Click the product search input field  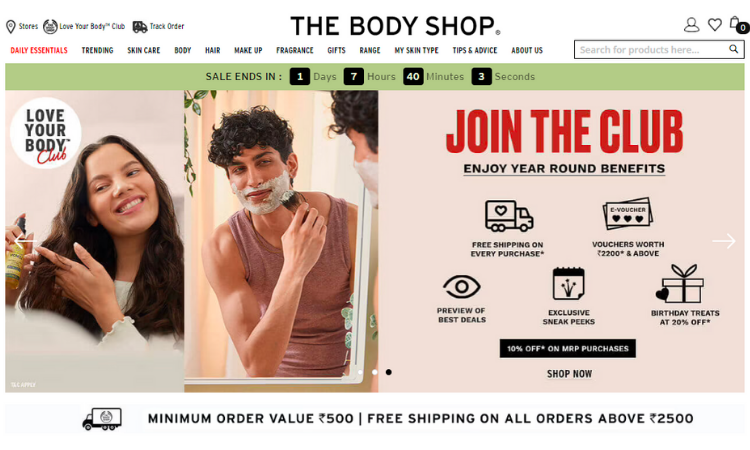pyautogui.click(x=652, y=49)
